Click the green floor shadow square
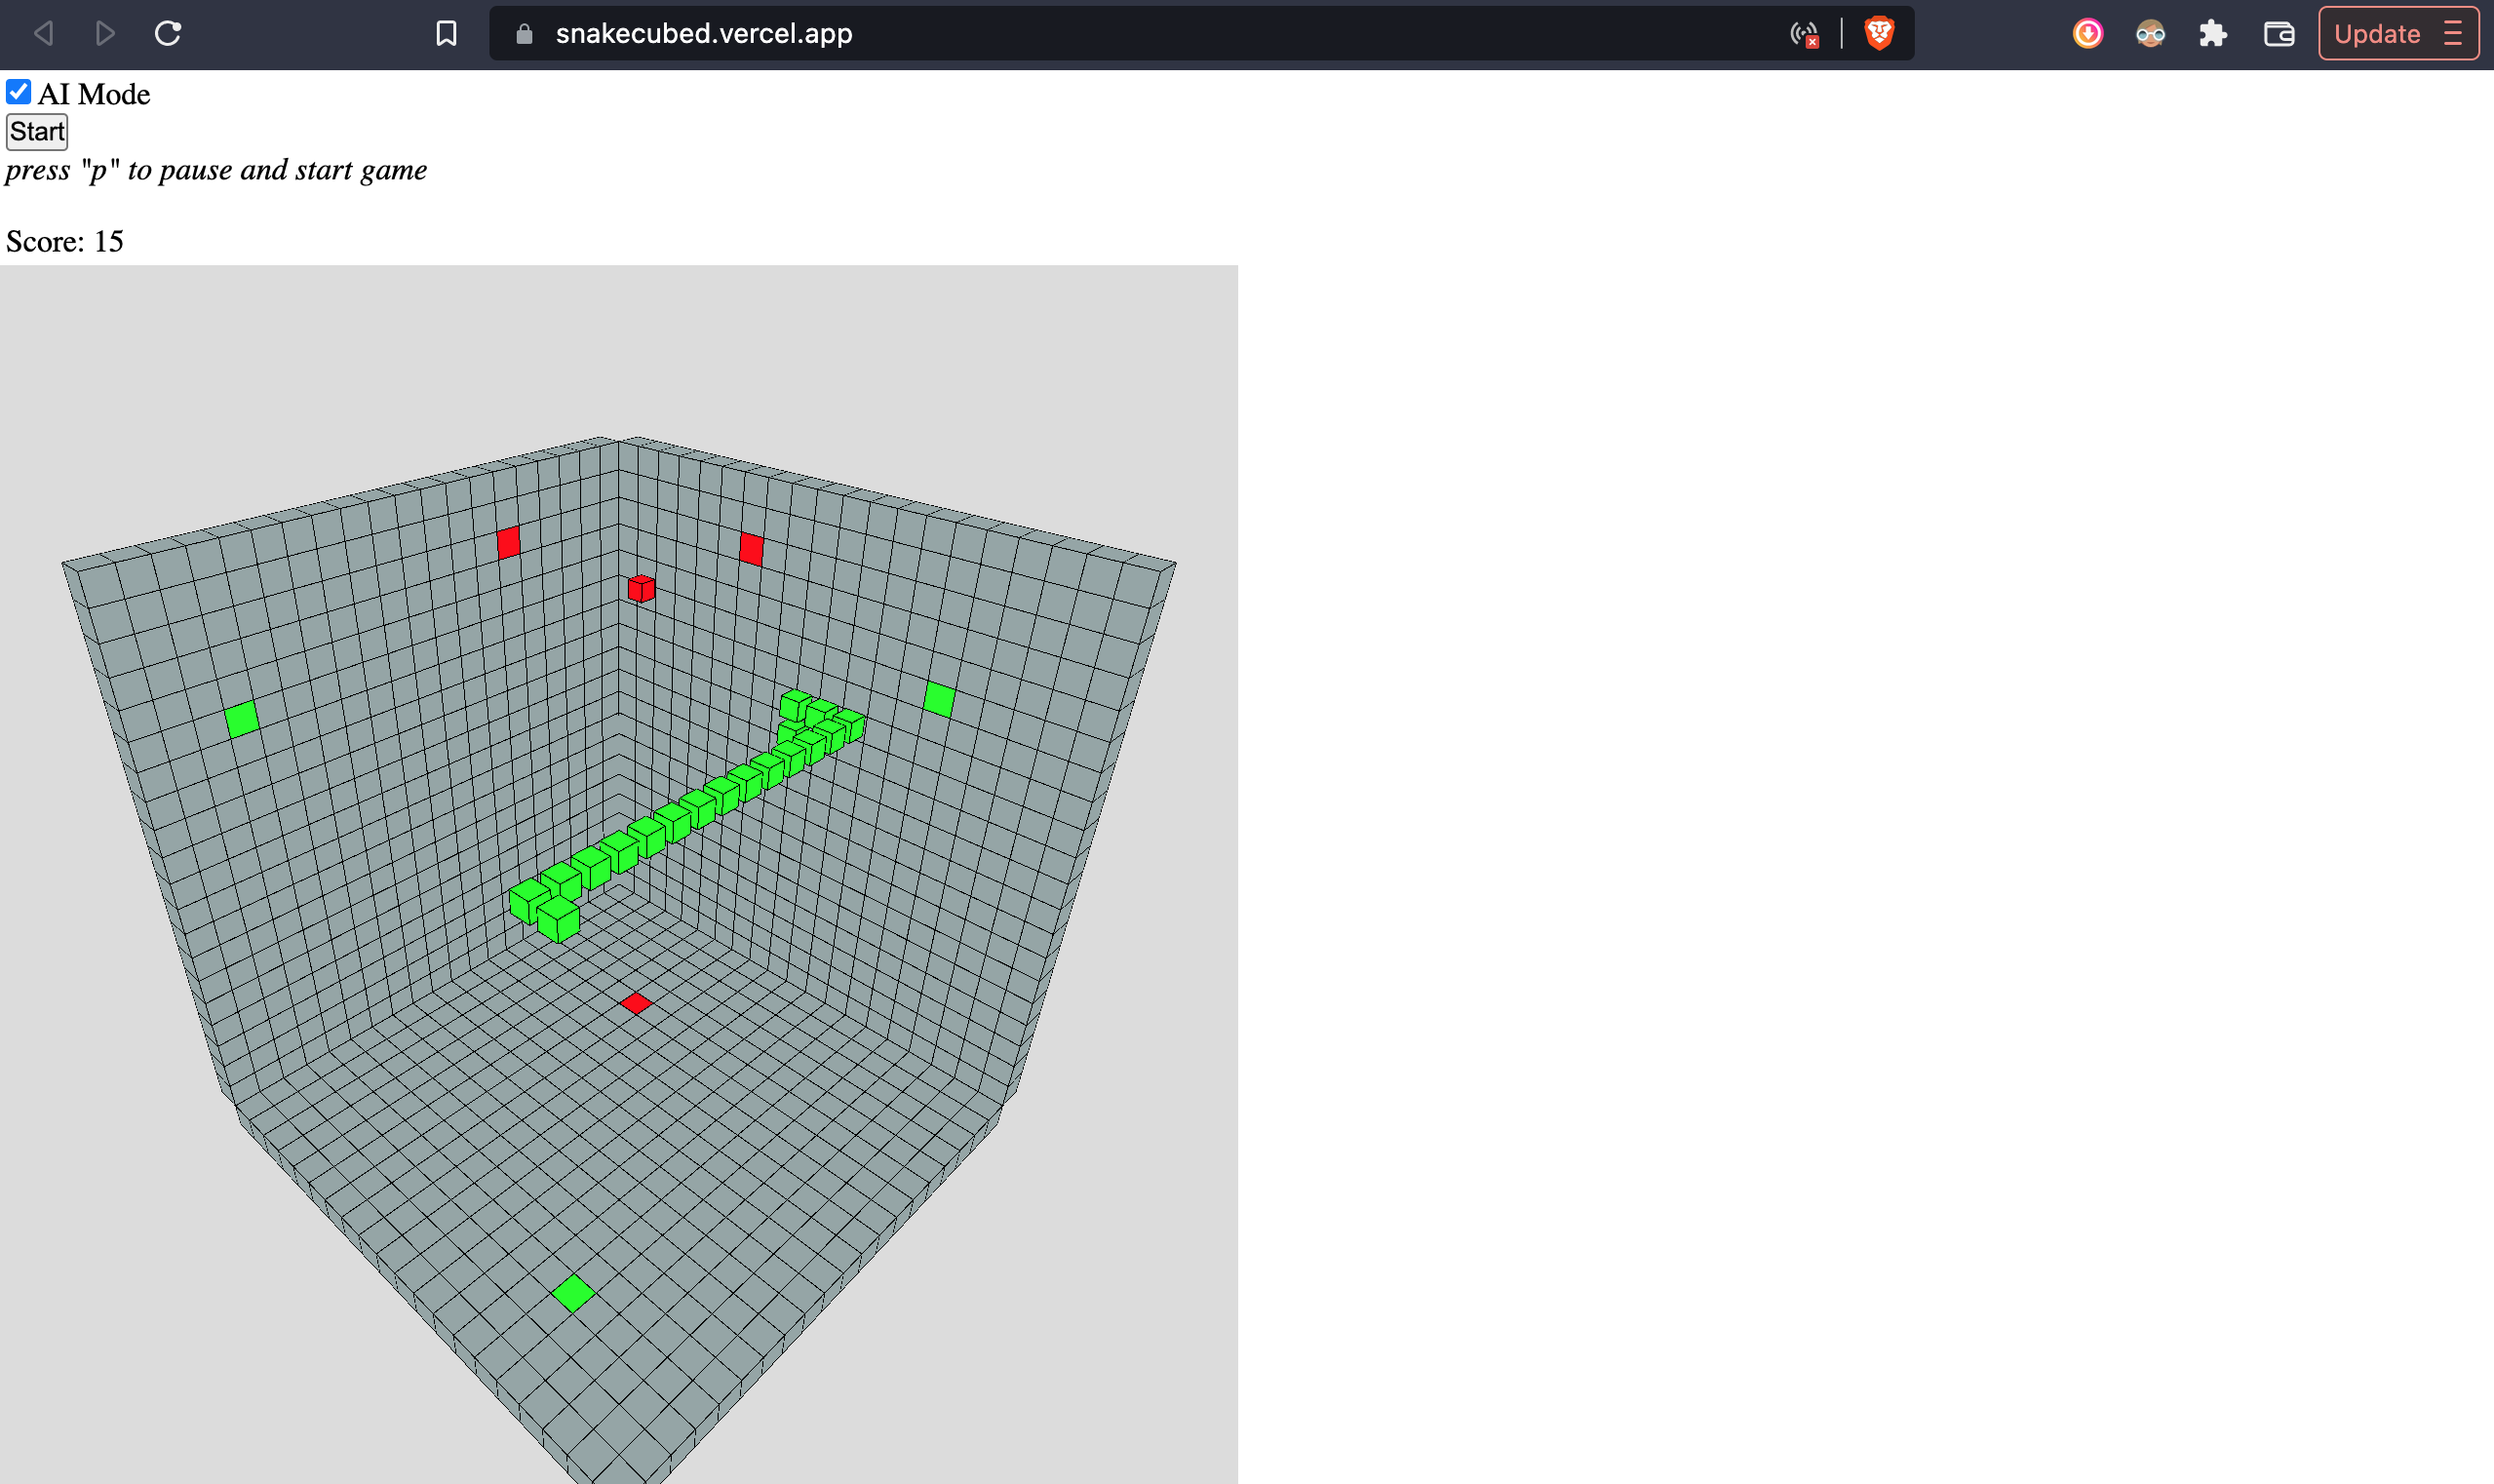2494x1484 pixels. click(x=573, y=1293)
